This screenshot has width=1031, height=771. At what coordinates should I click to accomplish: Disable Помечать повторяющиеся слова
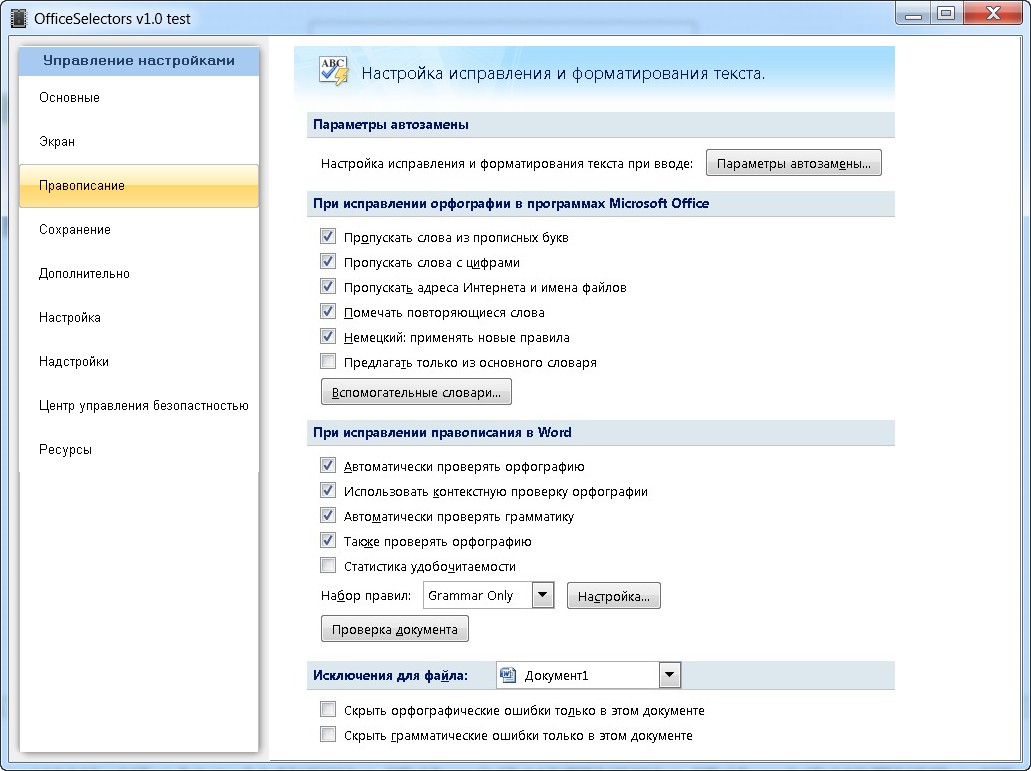(328, 312)
